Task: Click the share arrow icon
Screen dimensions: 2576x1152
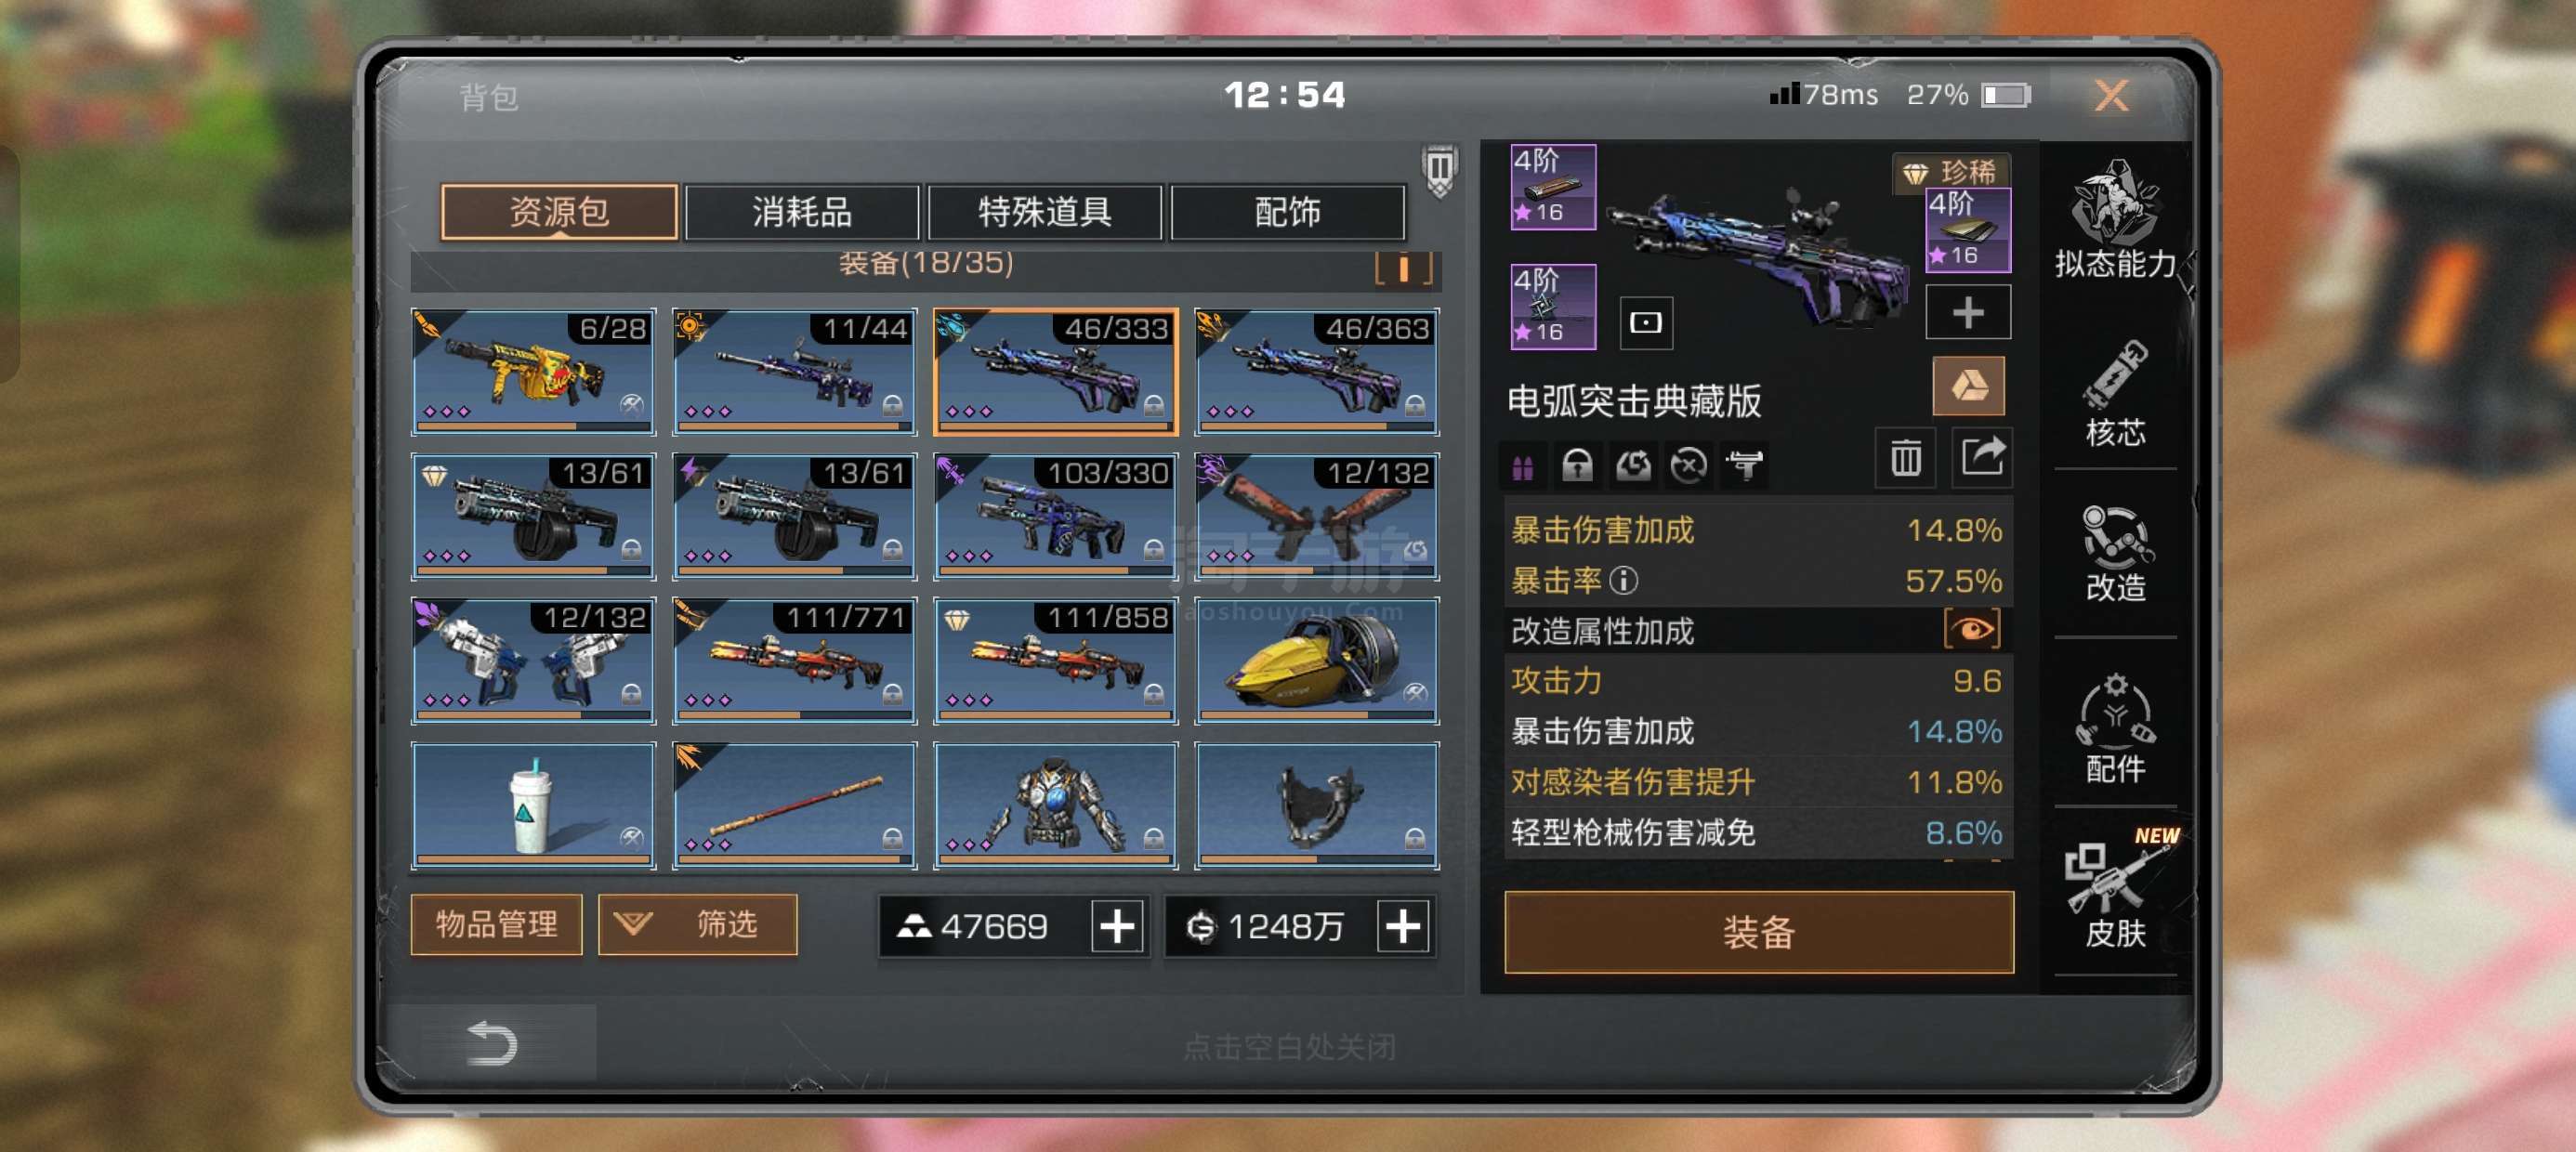Action: [x=1982, y=458]
